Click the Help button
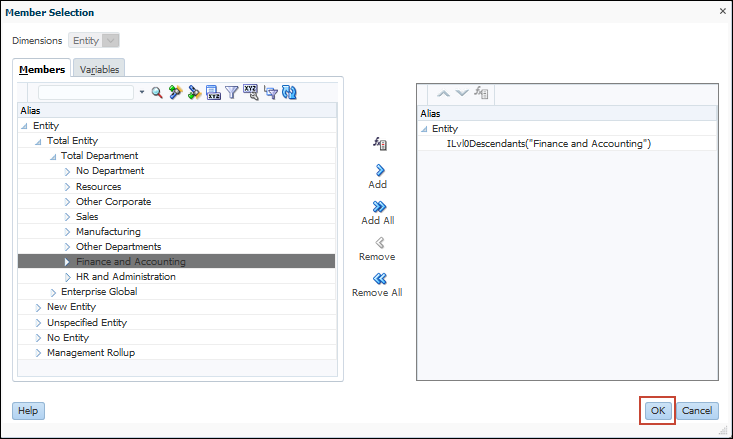This screenshot has height=439, width=733. 28,410
